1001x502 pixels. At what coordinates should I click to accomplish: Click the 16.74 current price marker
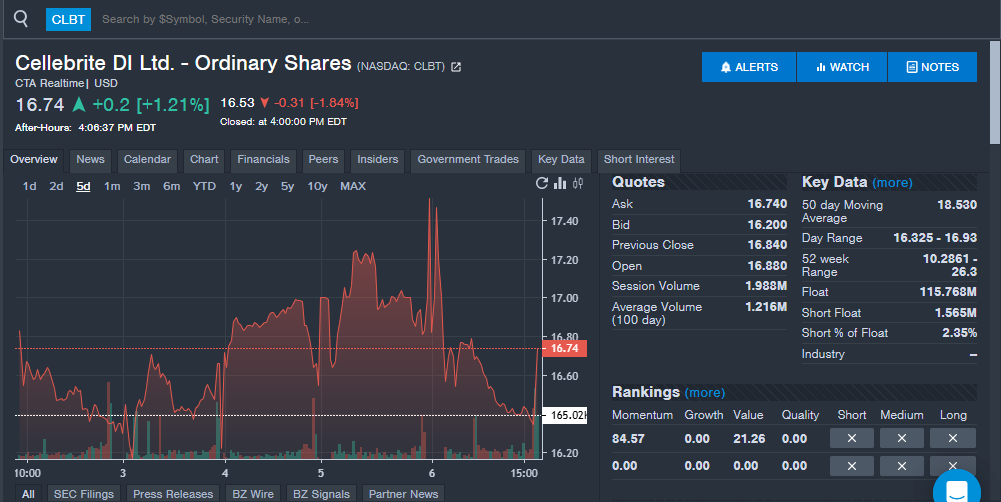tap(564, 348)
